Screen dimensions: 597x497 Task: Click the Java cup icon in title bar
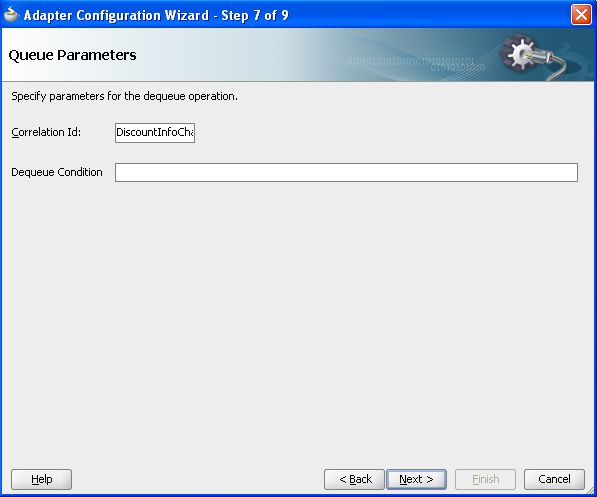point(12,14)
